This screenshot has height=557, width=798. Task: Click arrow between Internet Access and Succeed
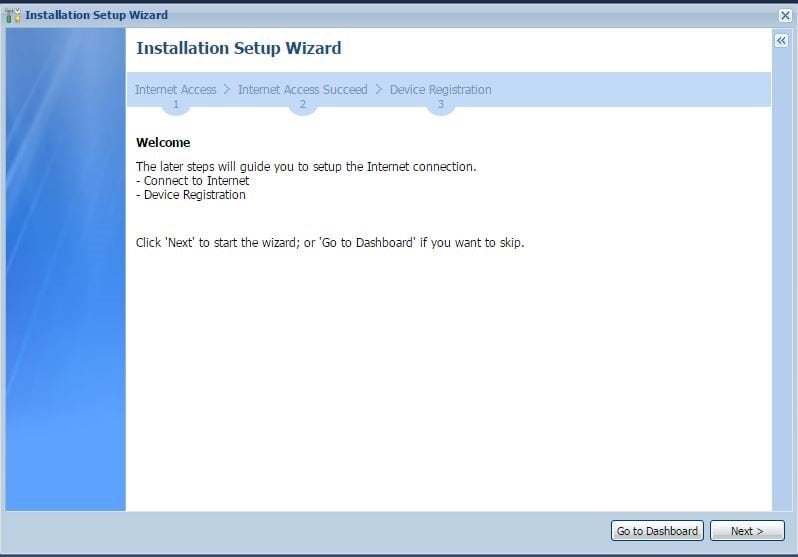coord(227,90)
